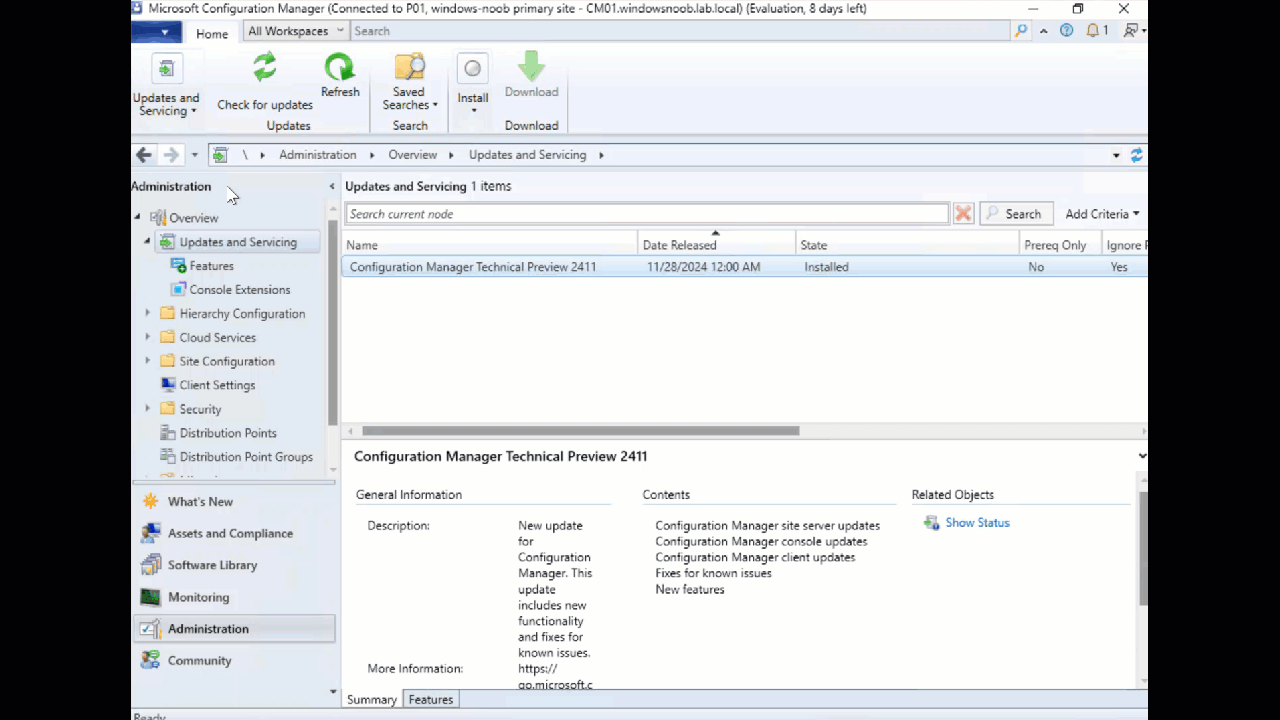Clear search with the red X icon
Image resolution: width=1280 pixels, height=720 pixels.
click(x=963, y=214)
